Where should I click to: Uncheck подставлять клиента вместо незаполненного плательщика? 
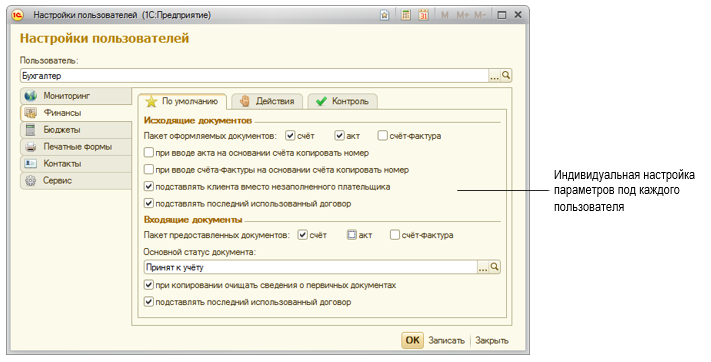(x=149, y=186)
